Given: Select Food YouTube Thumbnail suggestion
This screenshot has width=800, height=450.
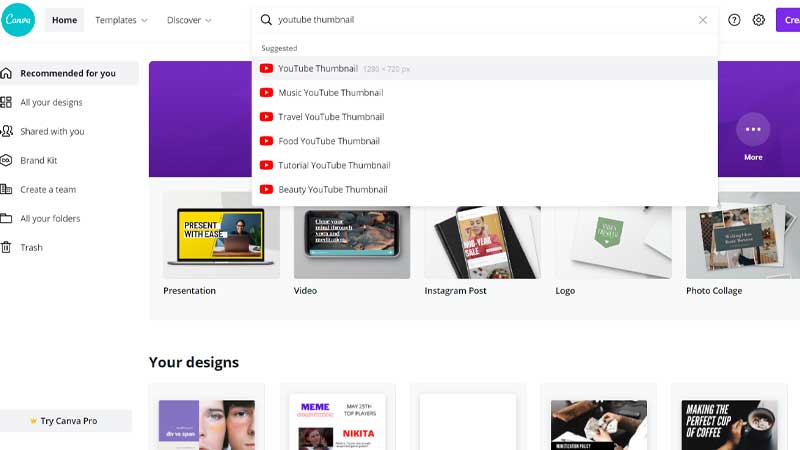Looking at the screenshot, I should 485,141.
